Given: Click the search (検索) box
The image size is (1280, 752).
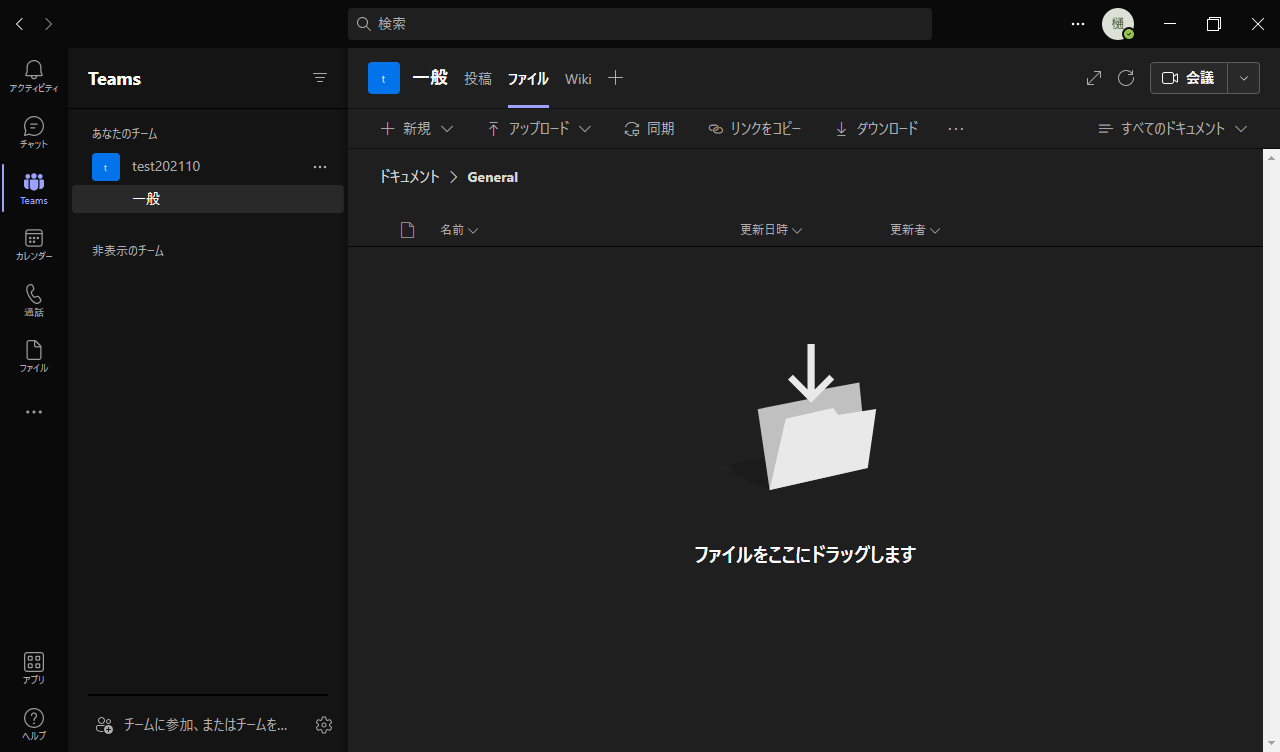Looking at the screenshot, I should click(x=640, y=24).
